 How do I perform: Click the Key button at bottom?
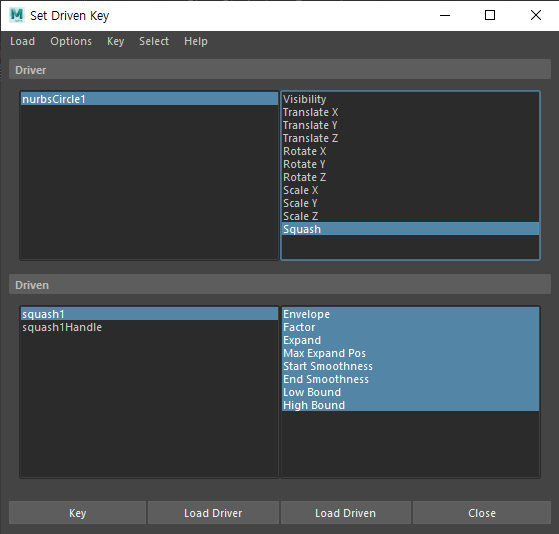coord(77,513)
